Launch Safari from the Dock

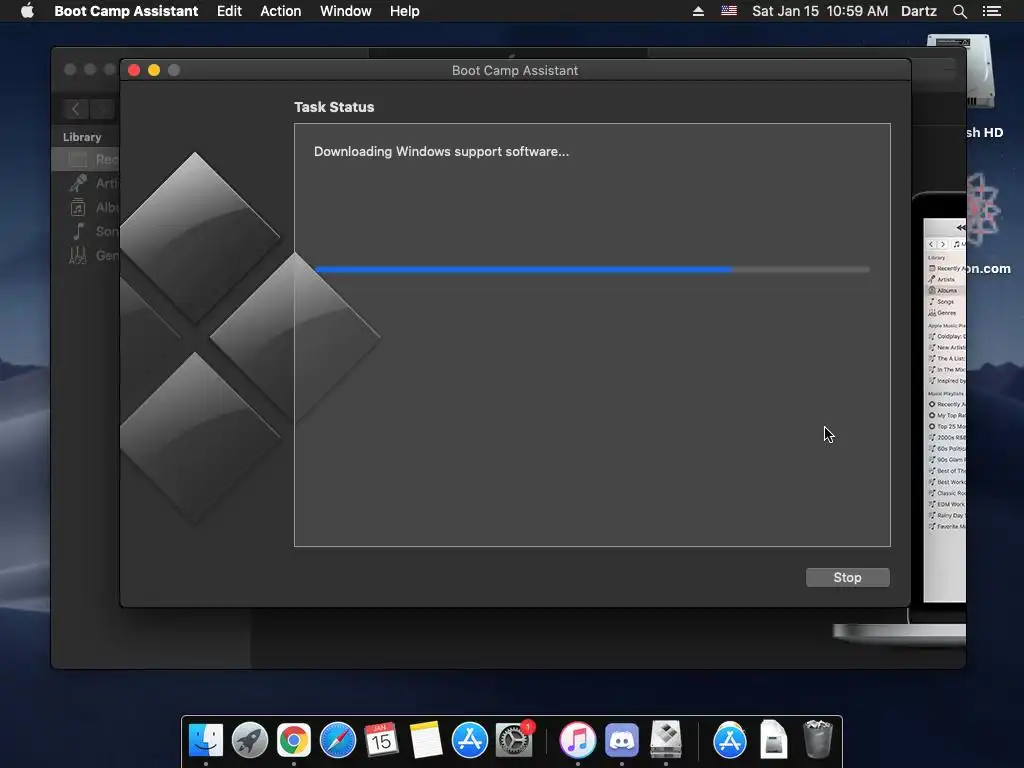338,740
